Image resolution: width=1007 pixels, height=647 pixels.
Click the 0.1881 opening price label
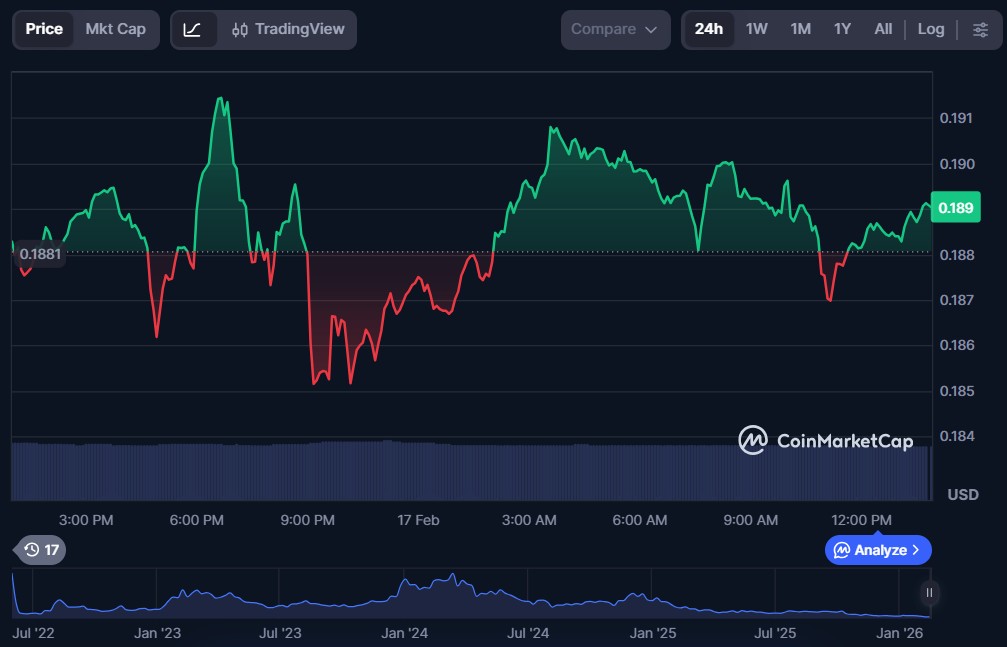41,254
